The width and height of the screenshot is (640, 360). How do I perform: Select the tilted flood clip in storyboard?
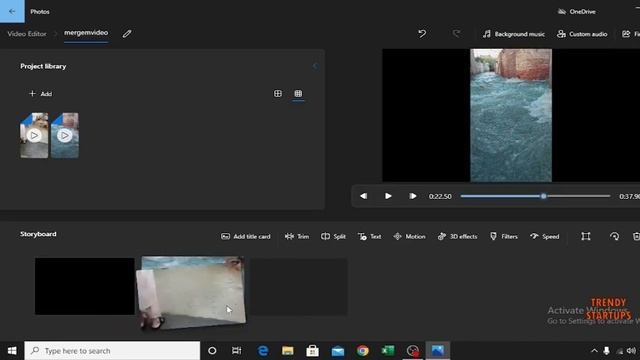click(191, 292)
